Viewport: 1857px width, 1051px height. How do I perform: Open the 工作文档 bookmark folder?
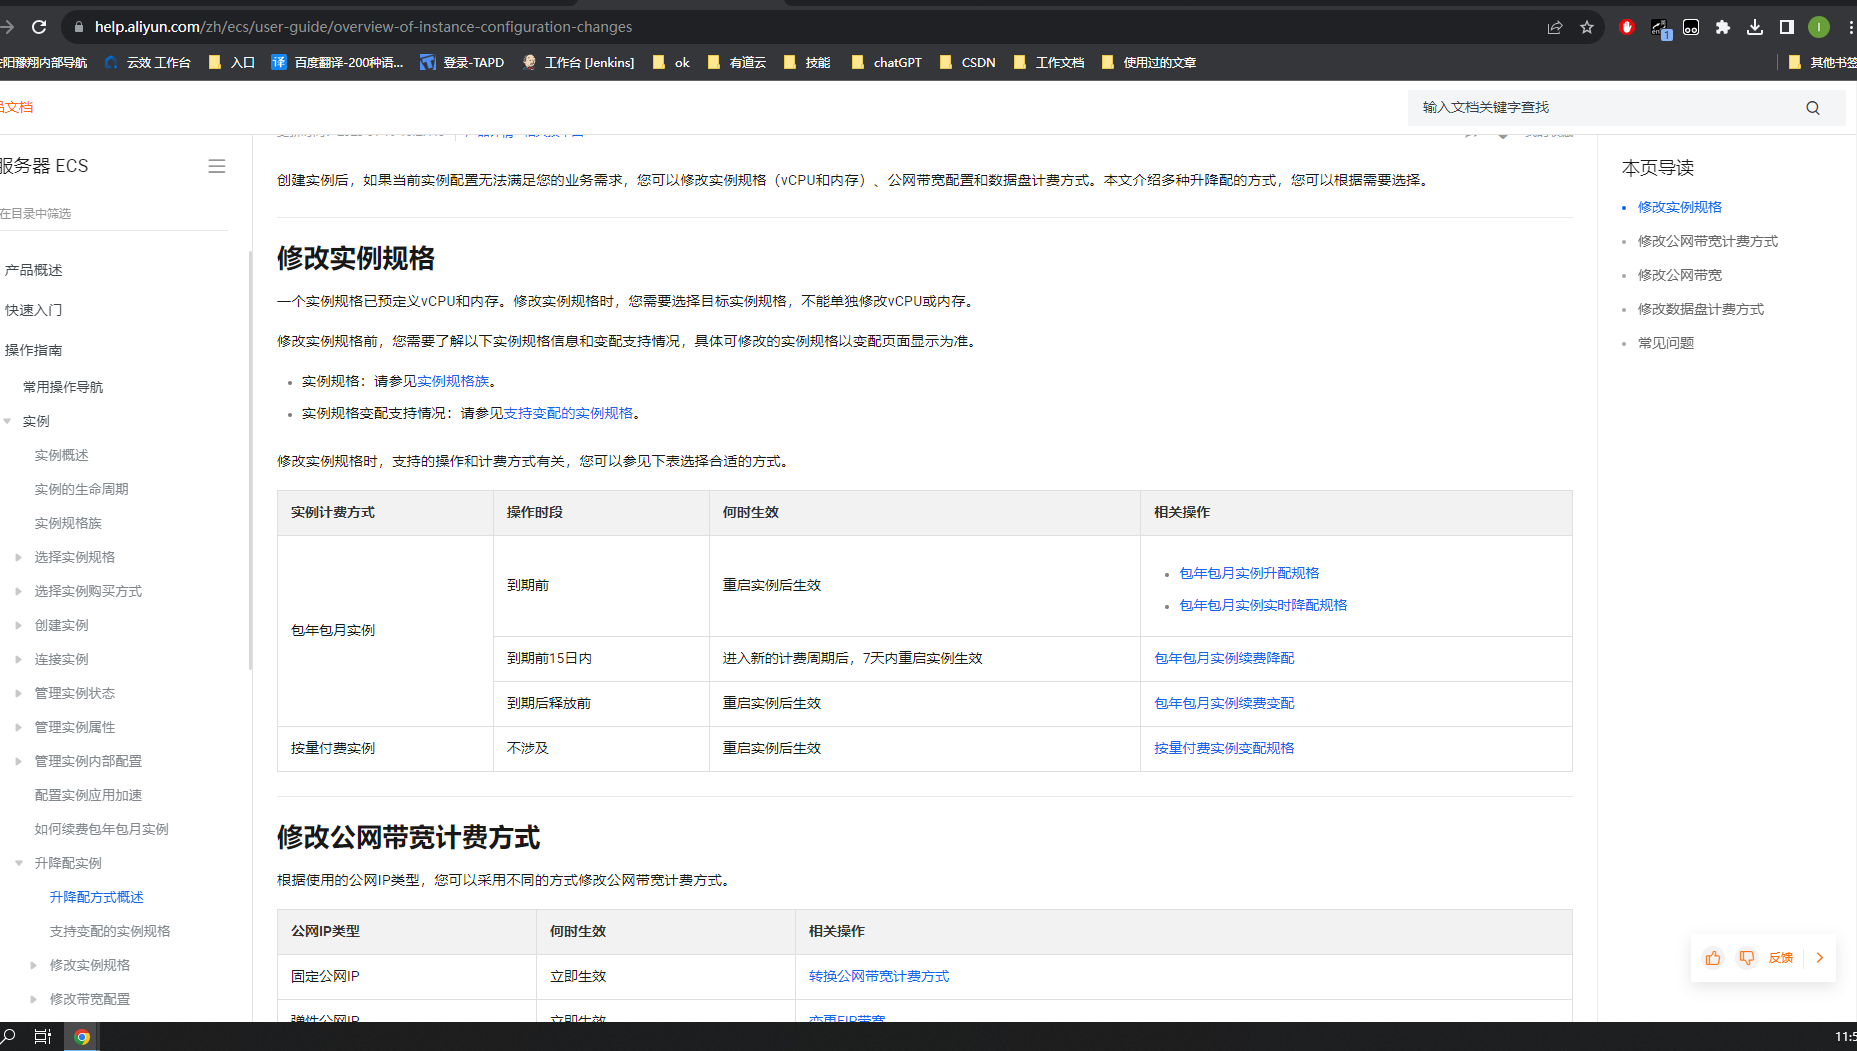1048,62
